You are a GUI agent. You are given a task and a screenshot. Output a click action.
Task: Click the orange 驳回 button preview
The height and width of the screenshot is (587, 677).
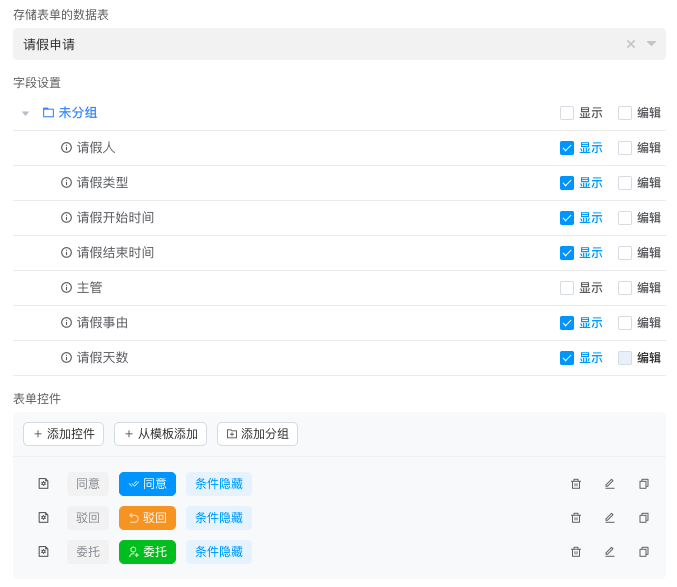pyautogui.click(x=147, y=518)
